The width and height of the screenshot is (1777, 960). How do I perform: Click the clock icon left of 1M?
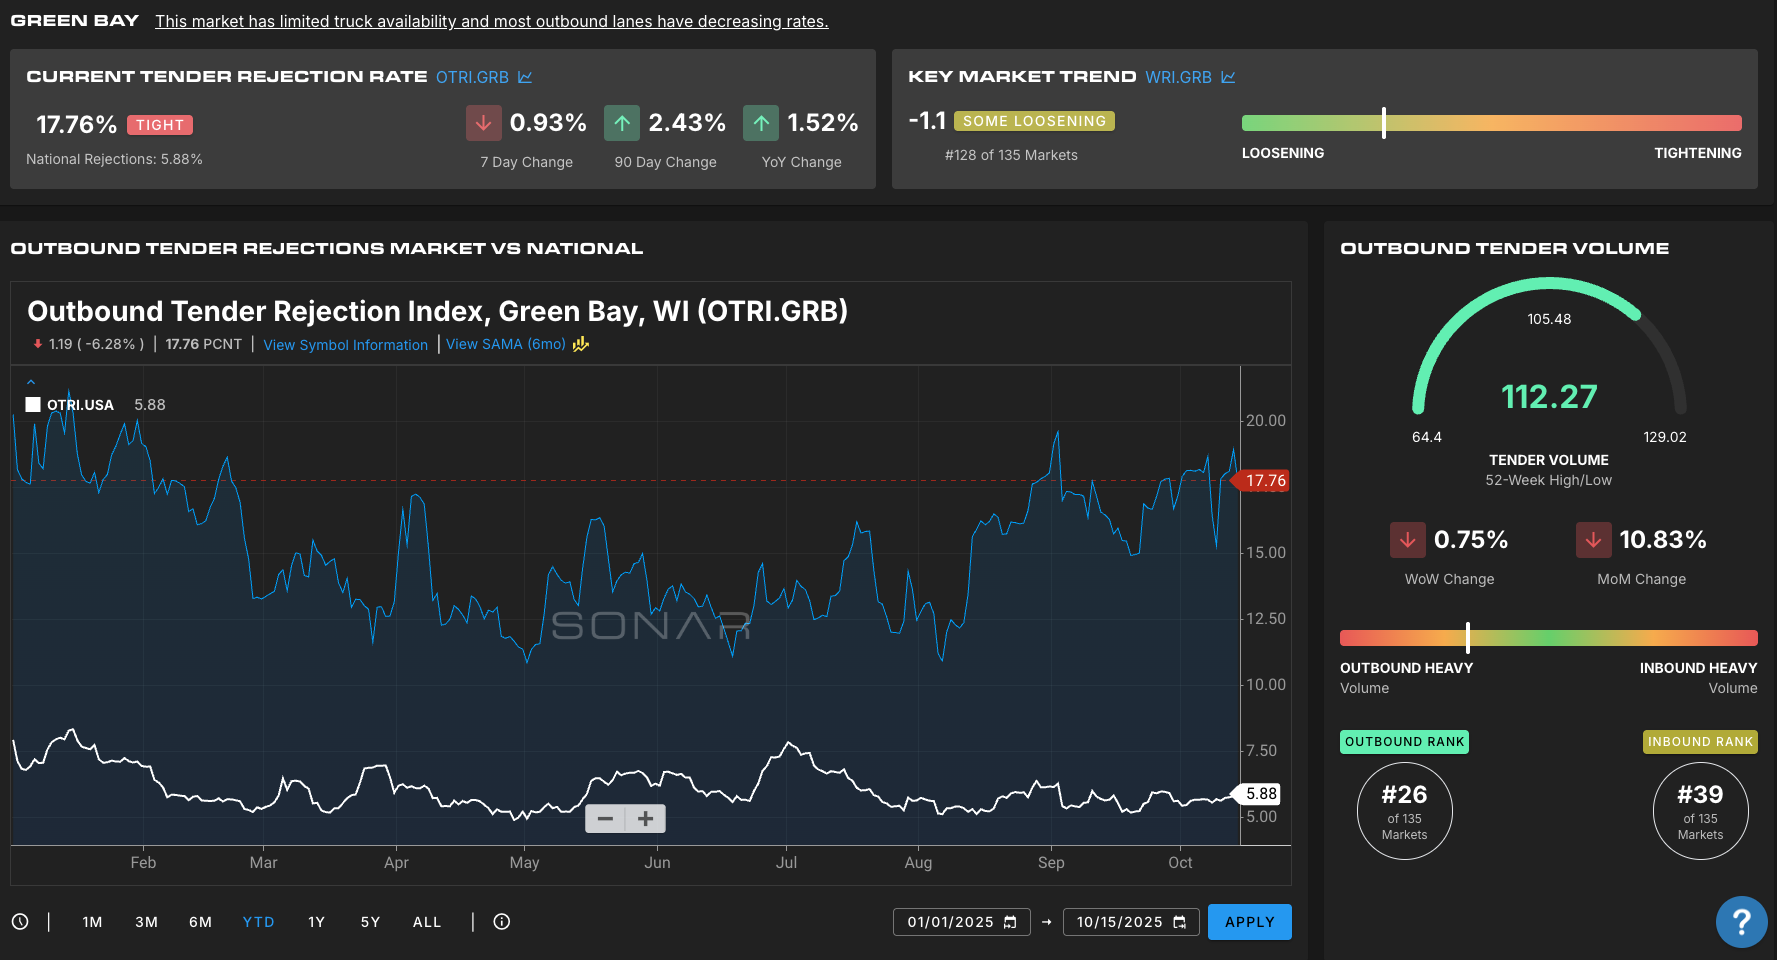[20, 922]
